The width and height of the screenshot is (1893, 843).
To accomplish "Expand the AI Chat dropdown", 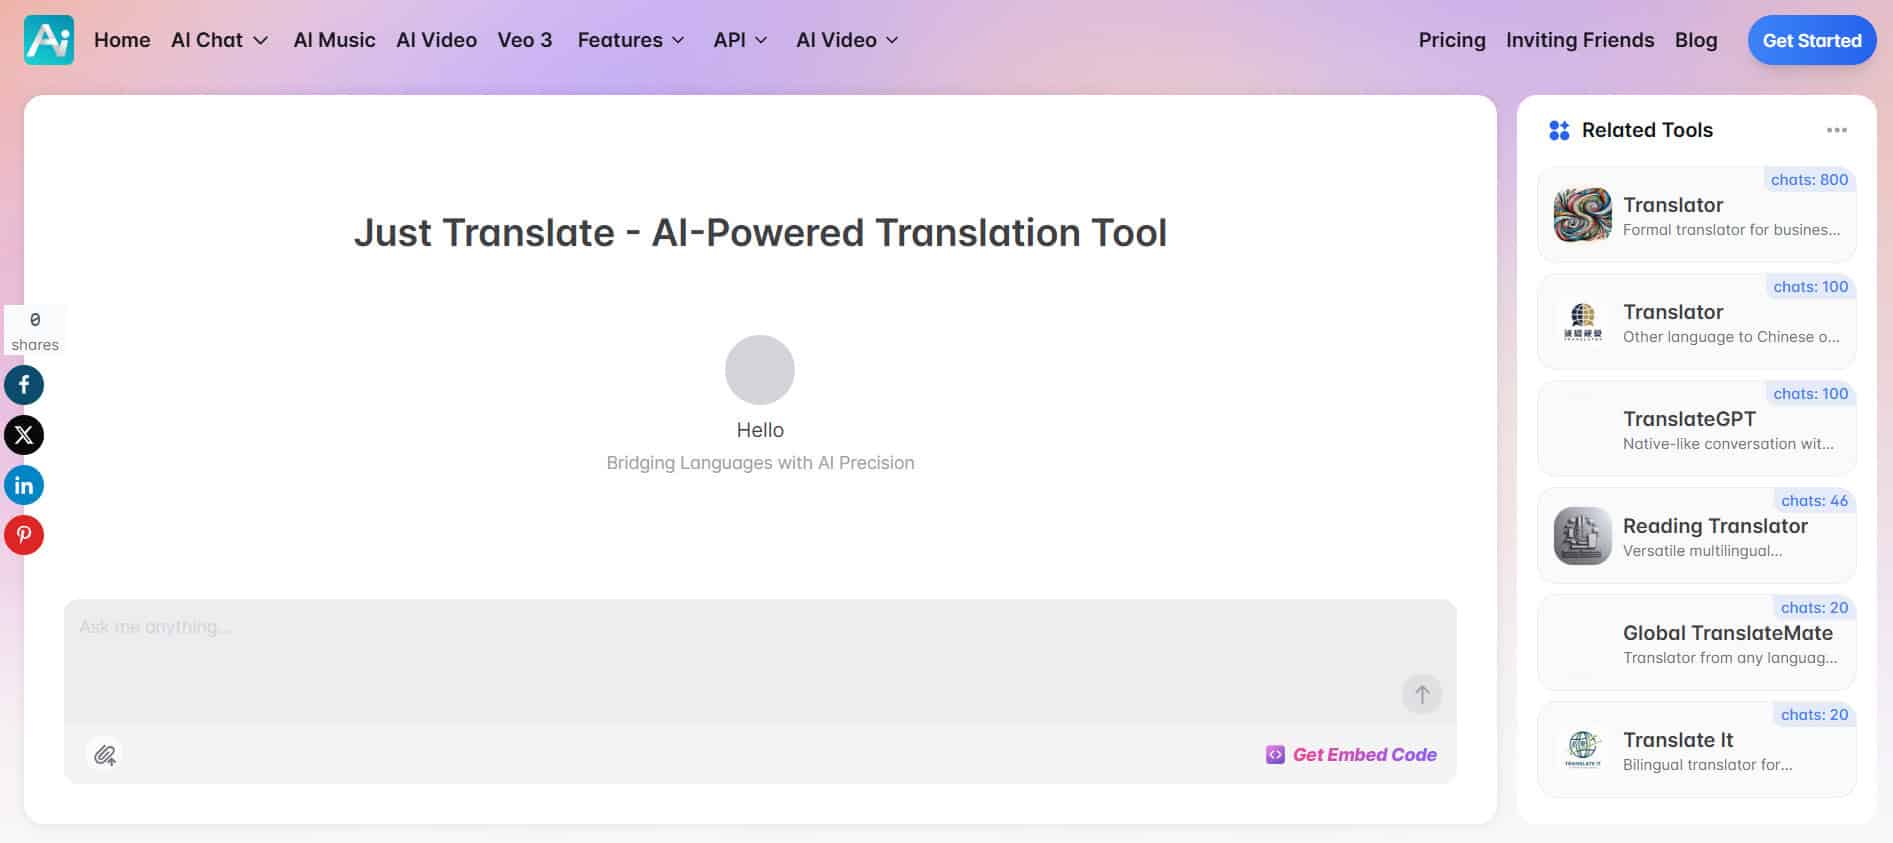I will [x=220, y=40].
